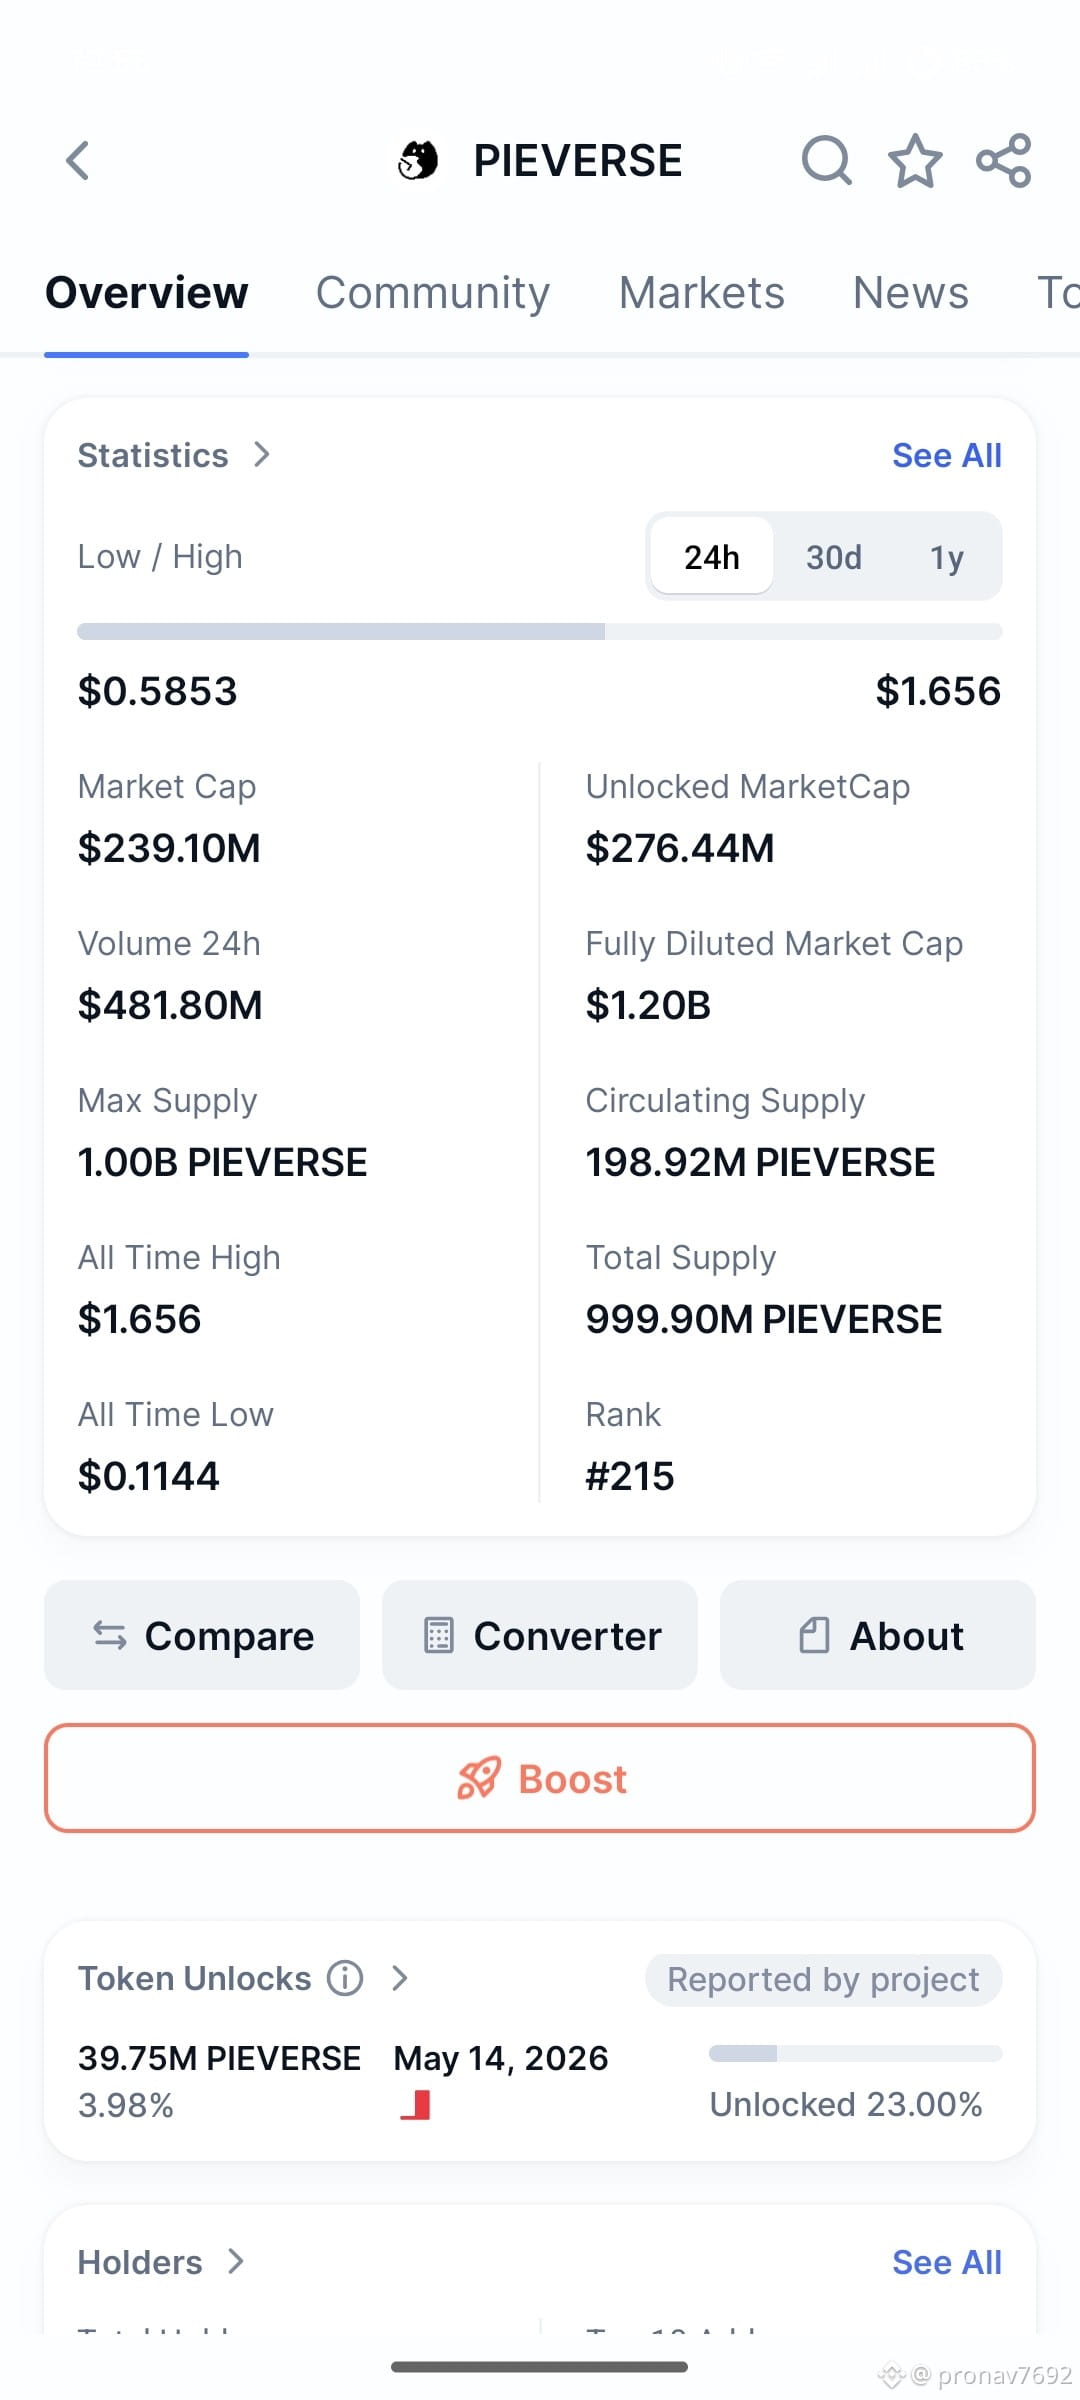Viewport: 1080px width, 2400px height.
Task: Tap the Reported by project badge
Action: point(823,1979)
